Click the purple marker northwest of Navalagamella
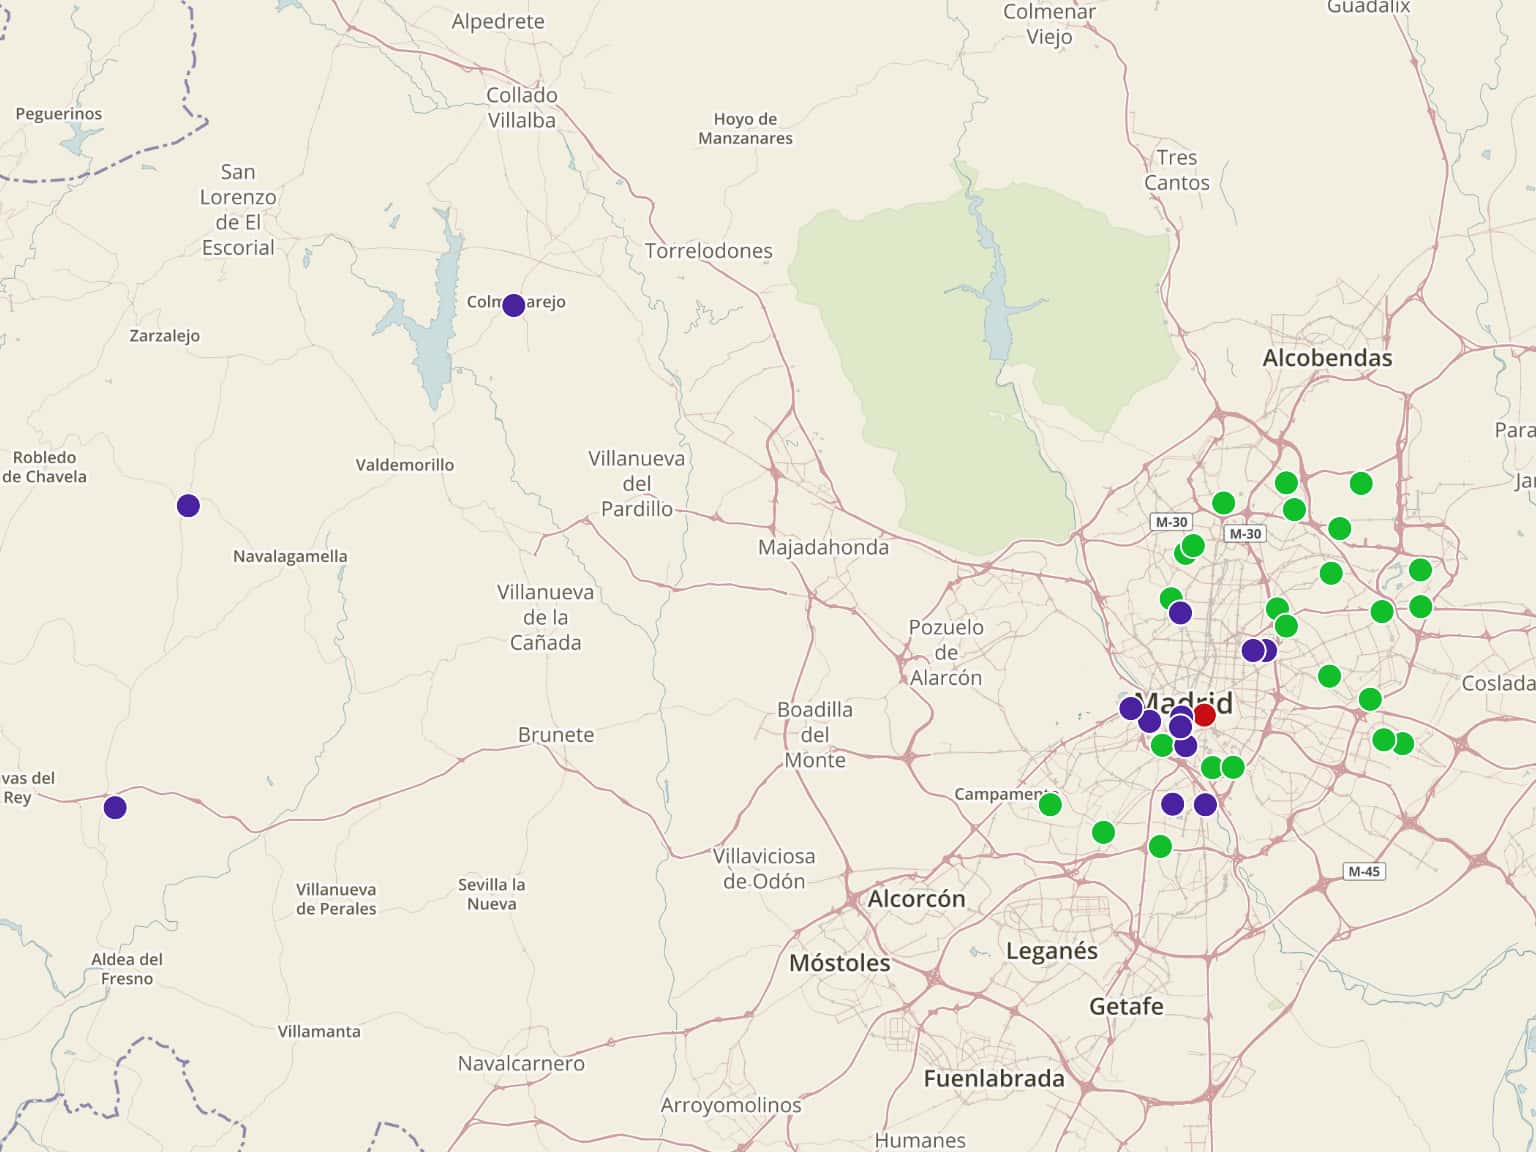The height and width of the screenshot is (1152, 1536). coord(188,506)
